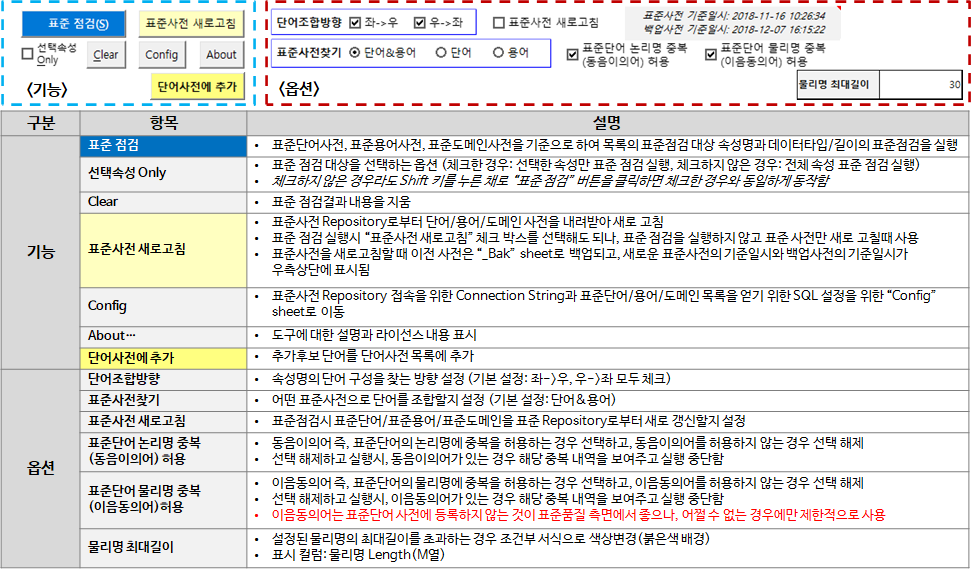
Task: Select the About… table cell
Action: [163, 336]
